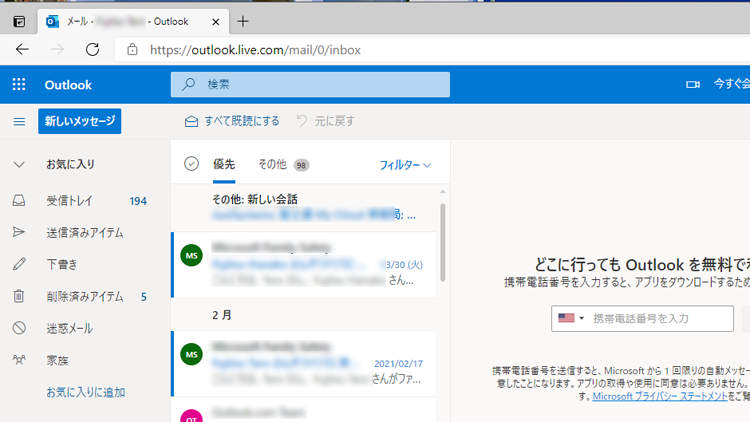Open the message dated 2021/02/17

point(303,364)
